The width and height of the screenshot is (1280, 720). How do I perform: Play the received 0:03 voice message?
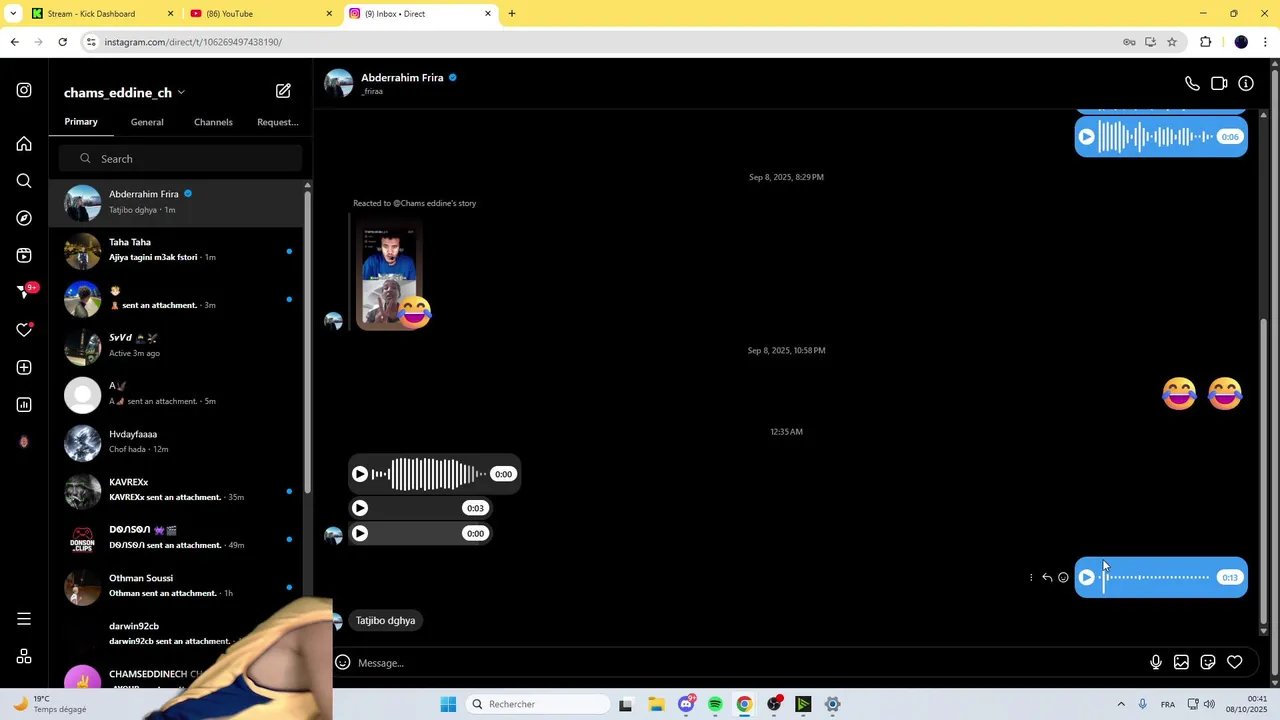[360, 508]
